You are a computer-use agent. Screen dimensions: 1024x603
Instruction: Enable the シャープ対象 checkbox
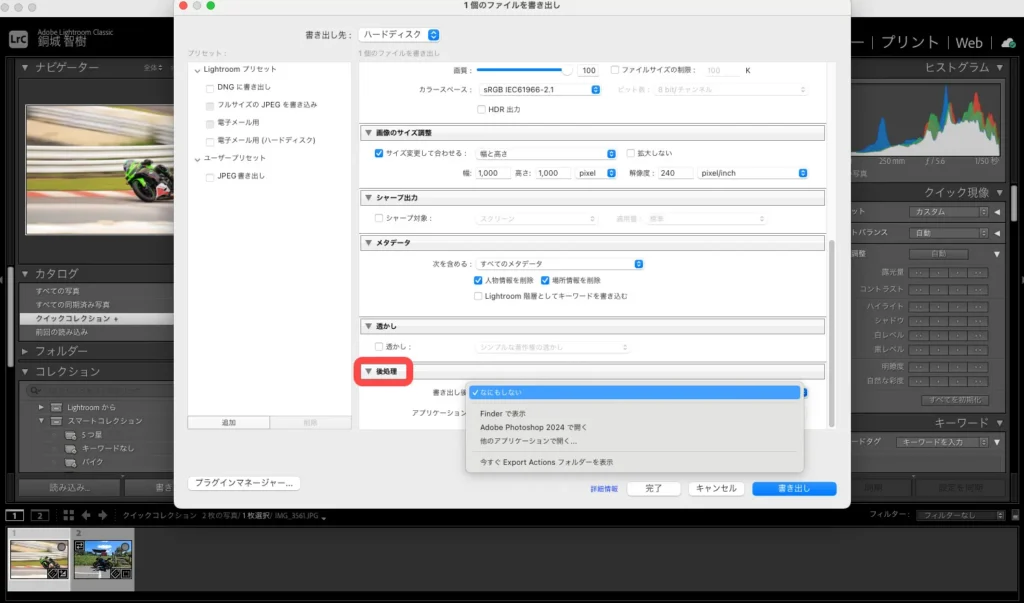[x=379, y=218]
